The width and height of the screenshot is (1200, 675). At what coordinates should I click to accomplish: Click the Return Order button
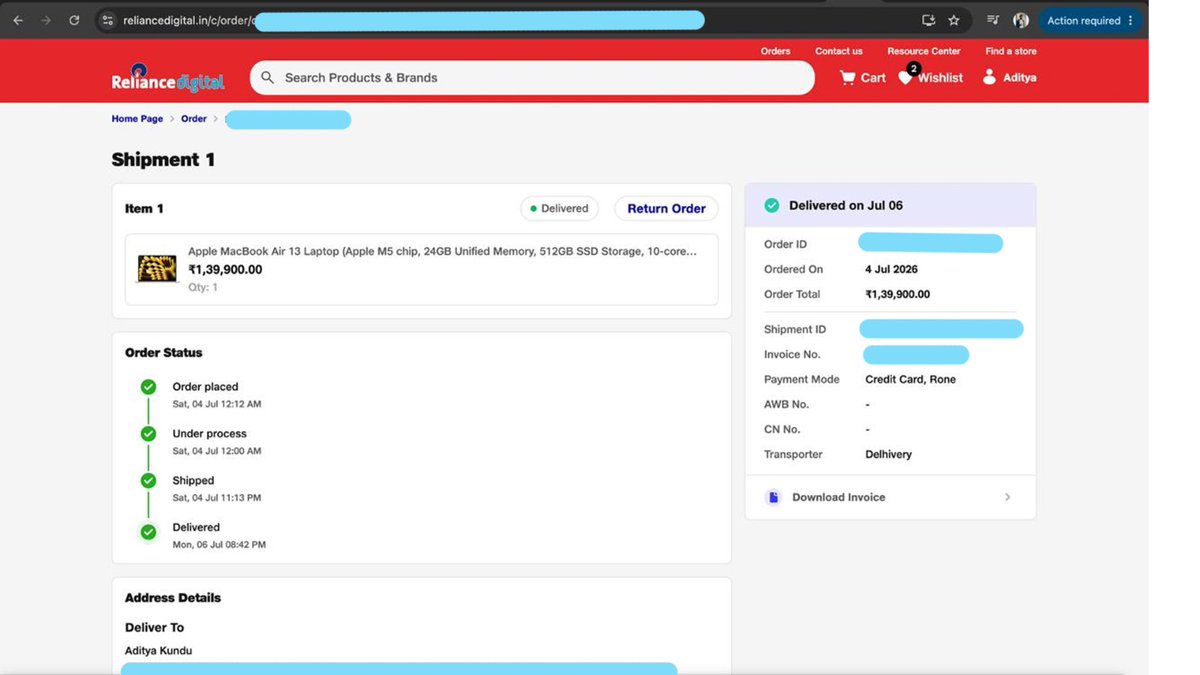coord(666,208)
